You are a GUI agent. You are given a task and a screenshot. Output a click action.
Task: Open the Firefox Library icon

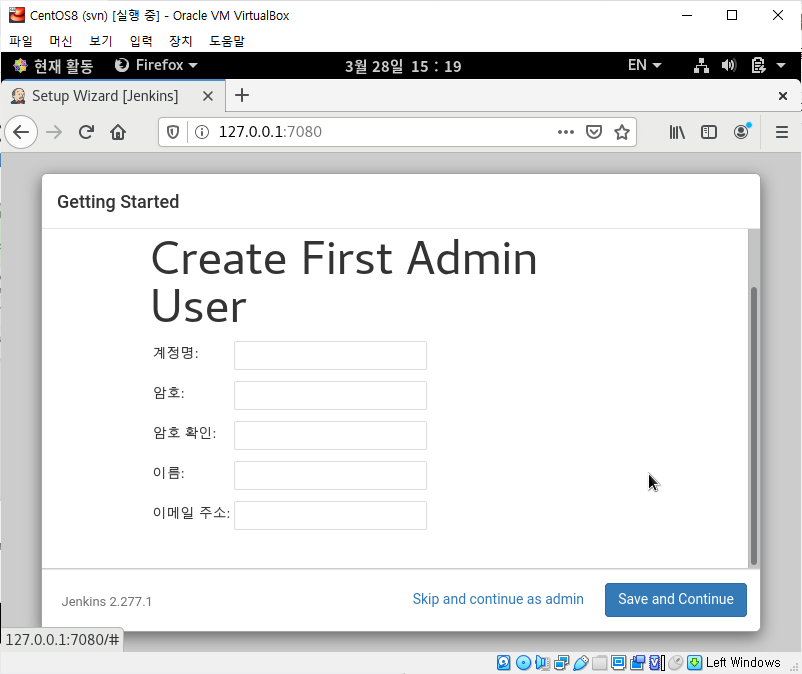pyautogui.click(x=677, y=132)
